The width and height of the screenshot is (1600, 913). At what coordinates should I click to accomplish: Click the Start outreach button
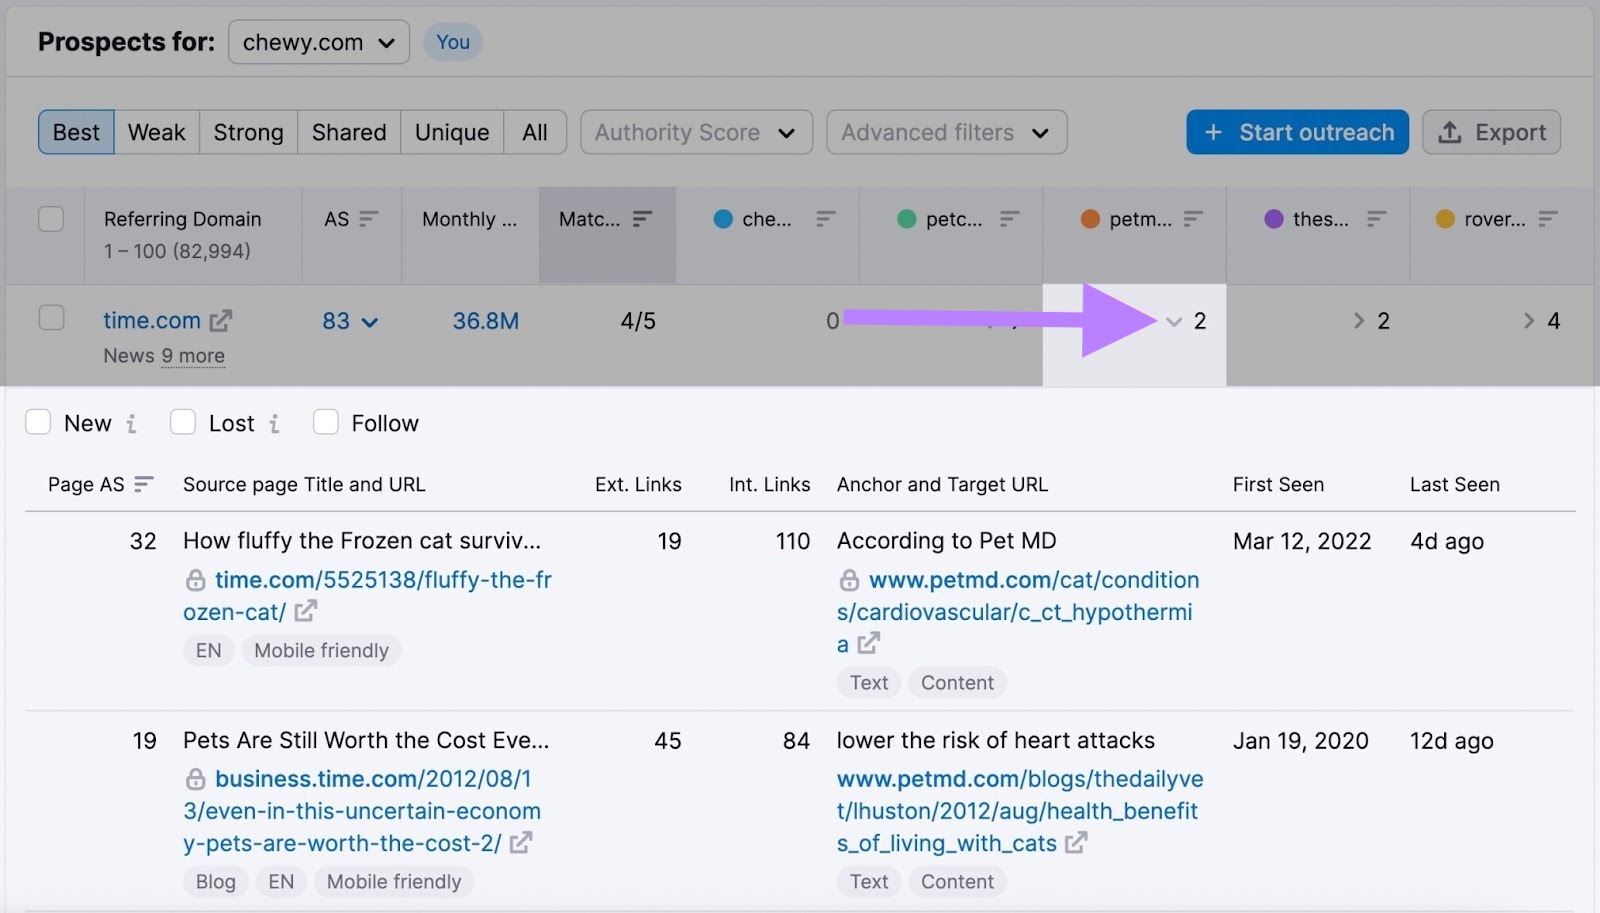(1296, 131)
